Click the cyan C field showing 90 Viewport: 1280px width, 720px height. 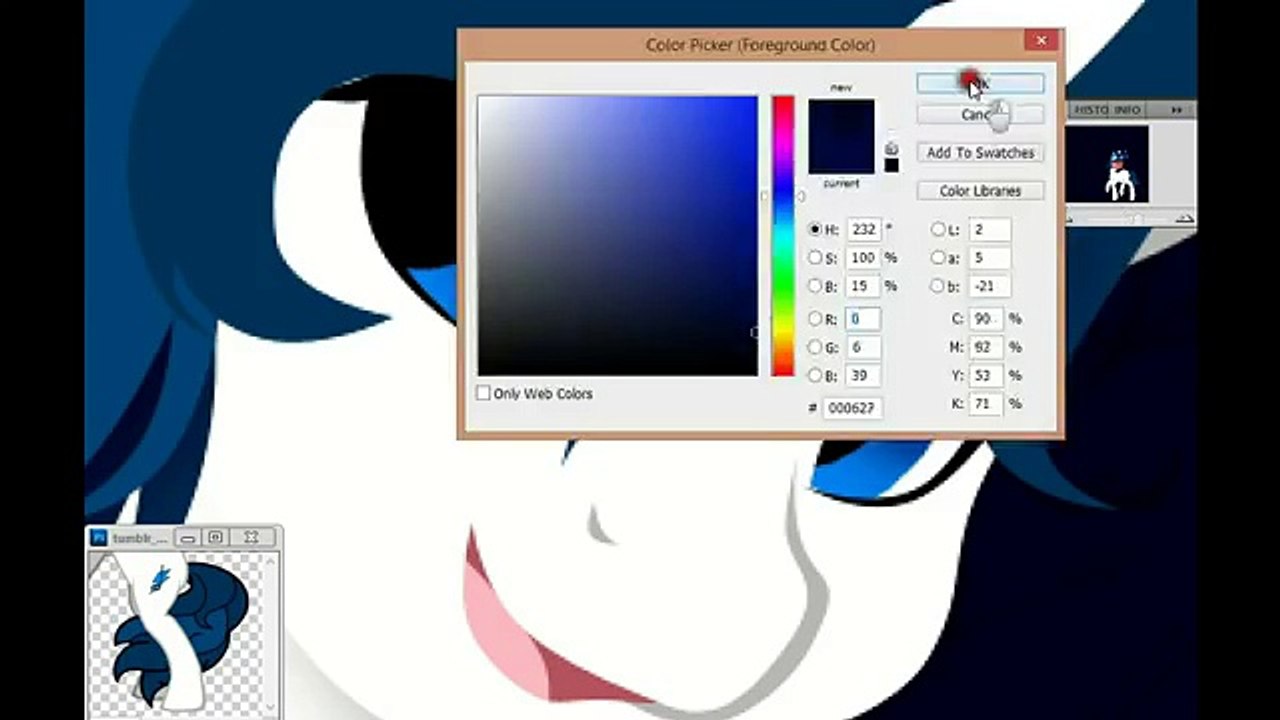pyautogui.click(x=986, y=319)
